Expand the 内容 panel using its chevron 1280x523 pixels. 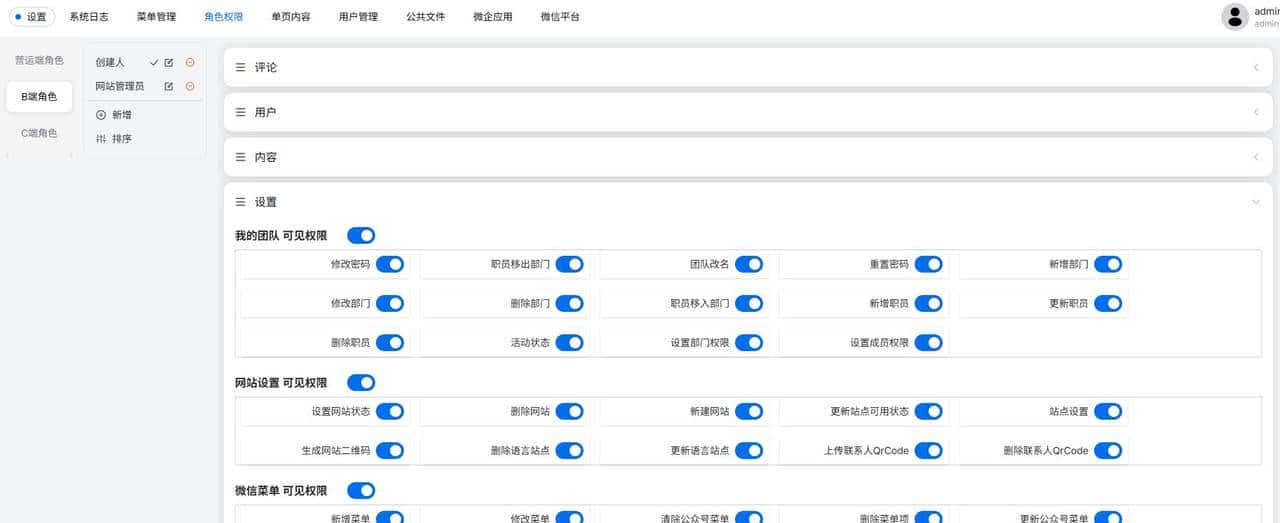(x=1256, y=157)
